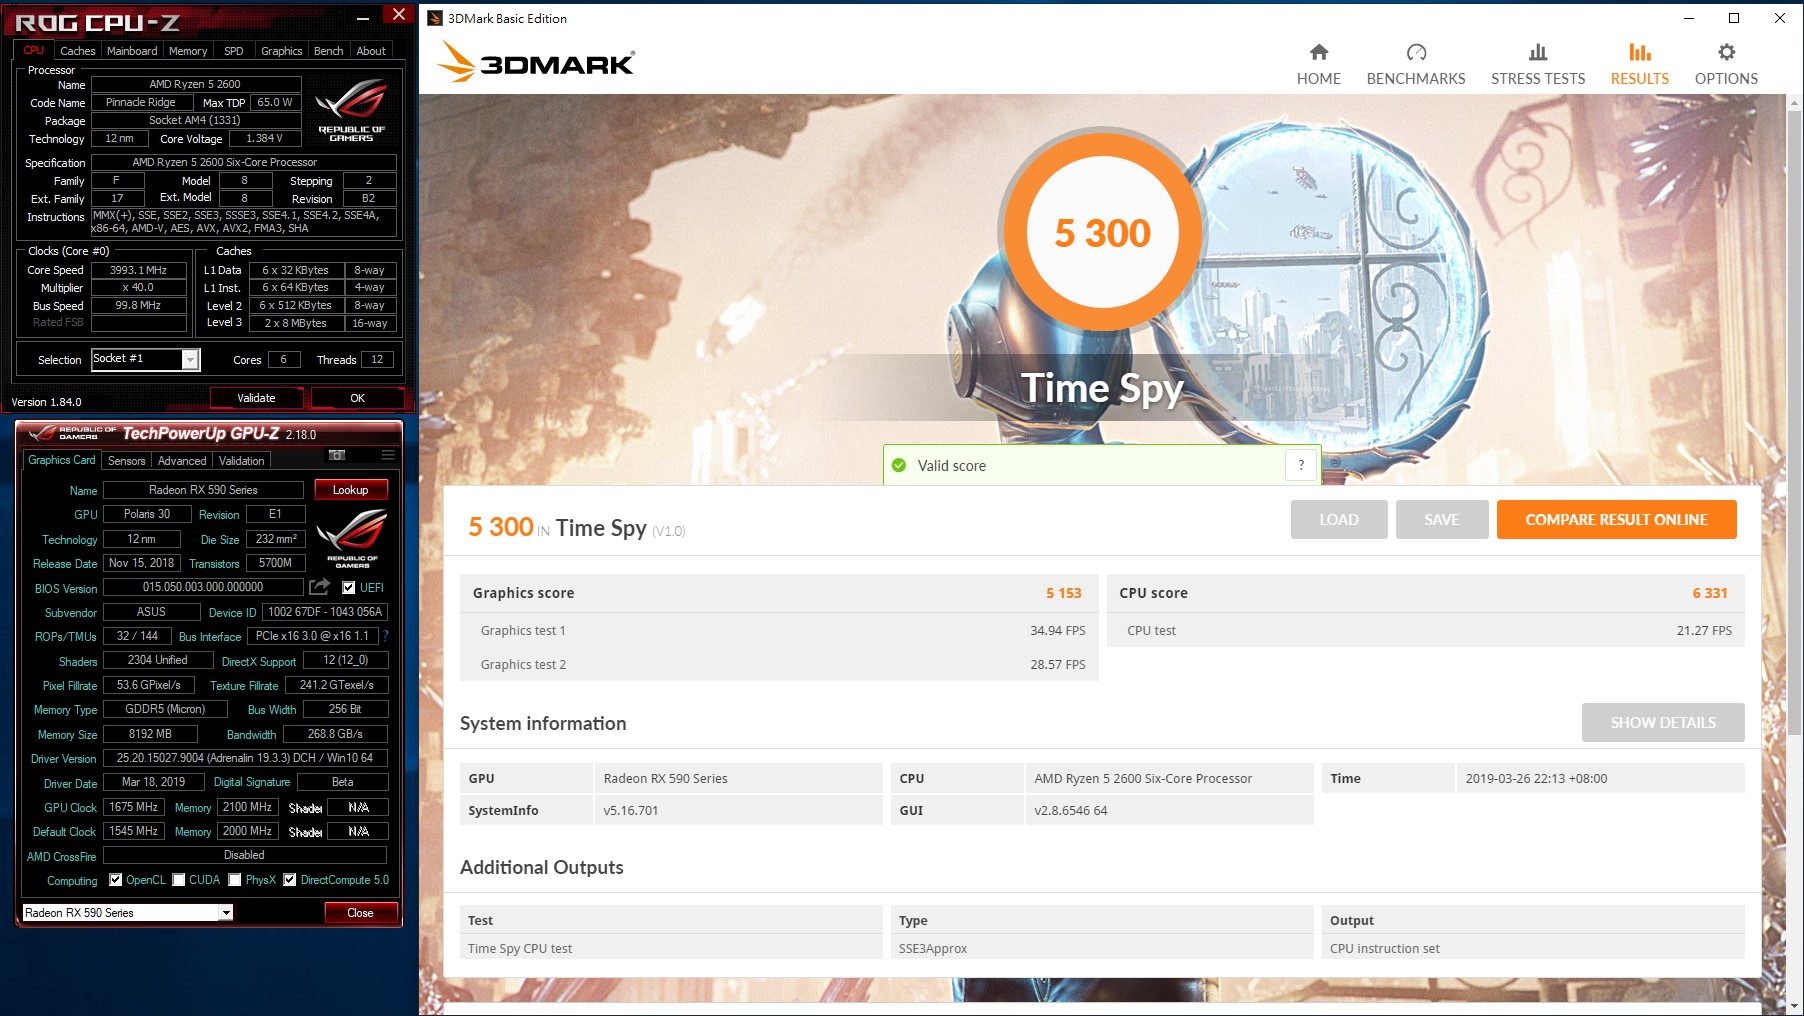
Task: Open STRESS TESTS section in 3DMark
Action: [1537, 64]
